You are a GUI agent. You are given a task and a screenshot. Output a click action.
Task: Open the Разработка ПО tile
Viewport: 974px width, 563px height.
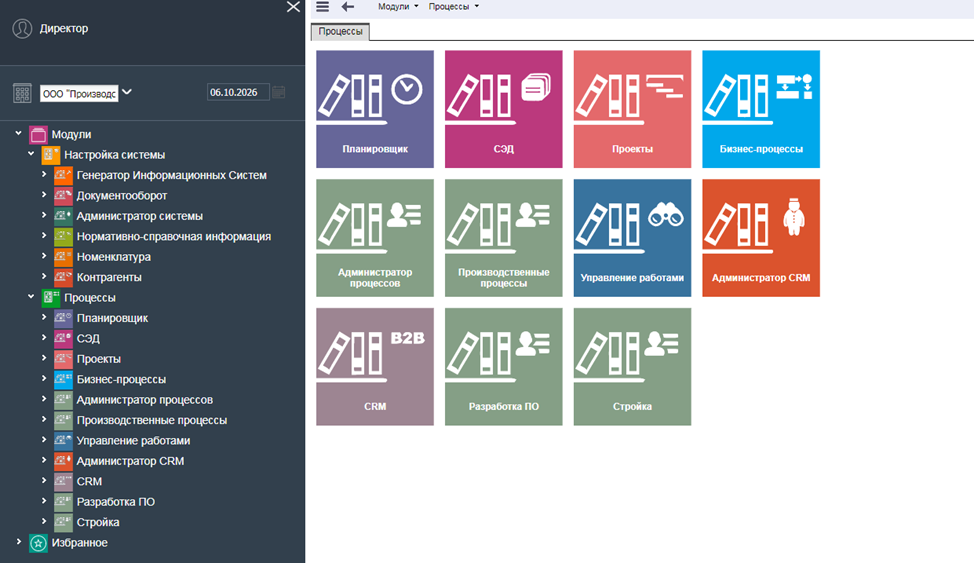[x=503, y=367]
